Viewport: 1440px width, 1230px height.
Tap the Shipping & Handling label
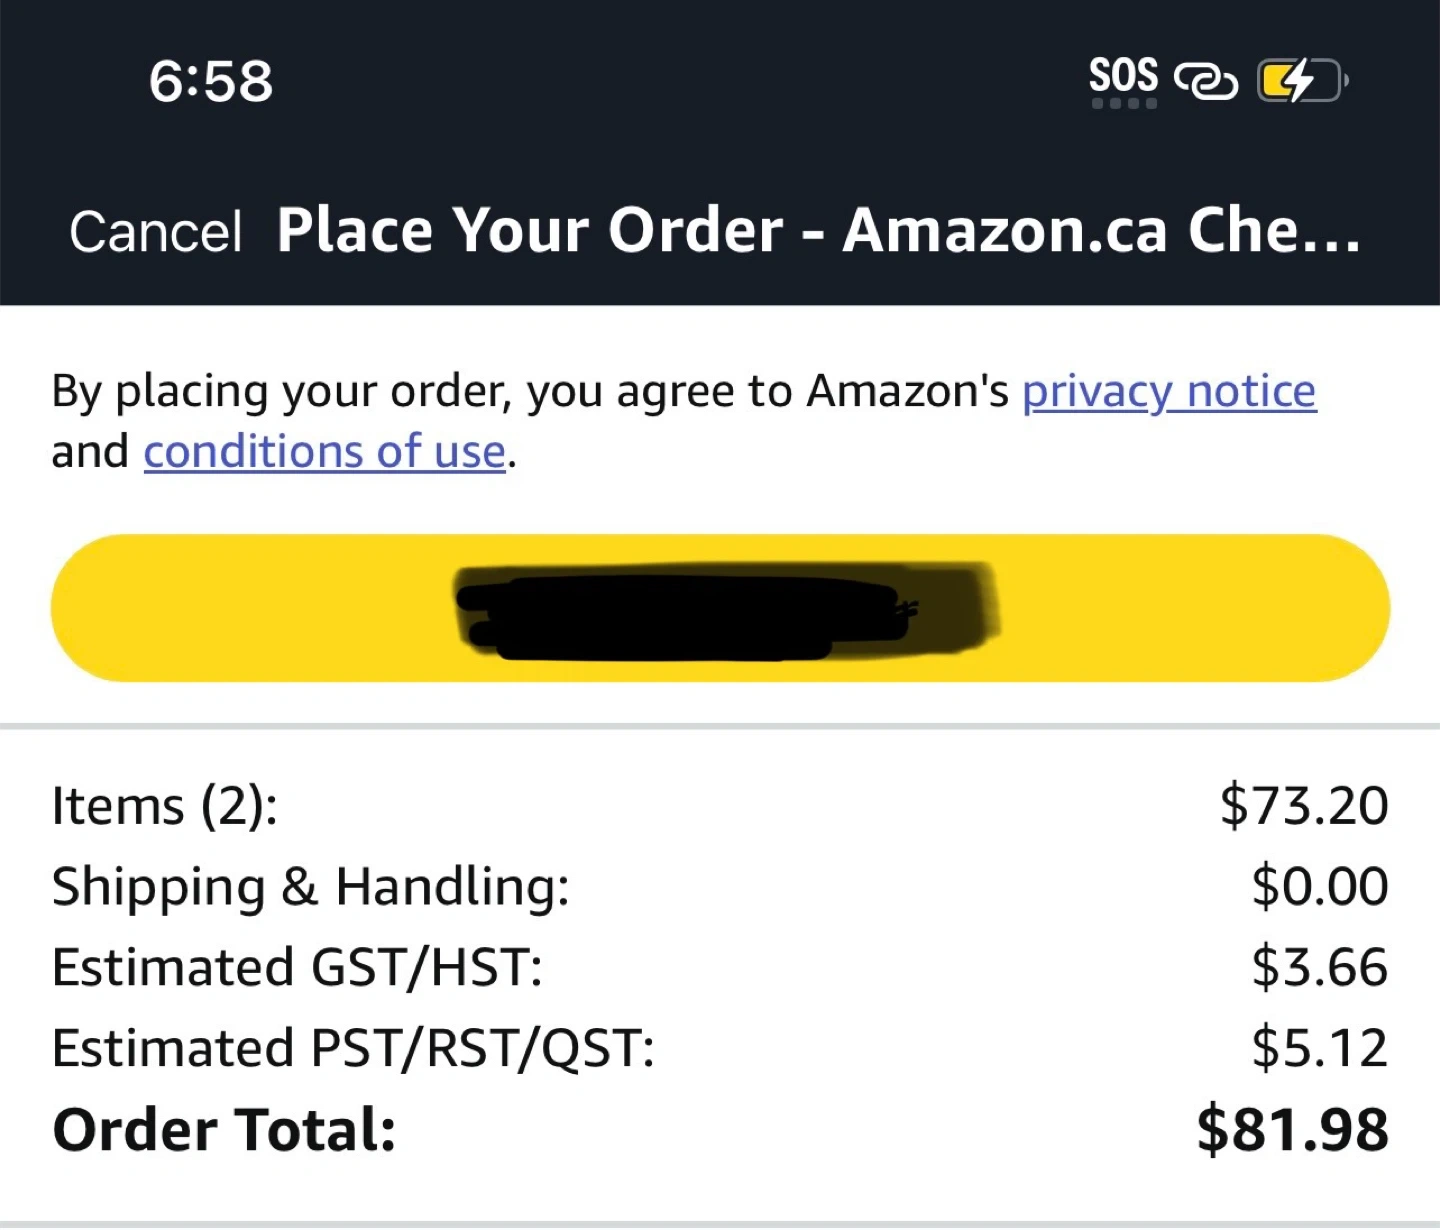tap(310, 887)
